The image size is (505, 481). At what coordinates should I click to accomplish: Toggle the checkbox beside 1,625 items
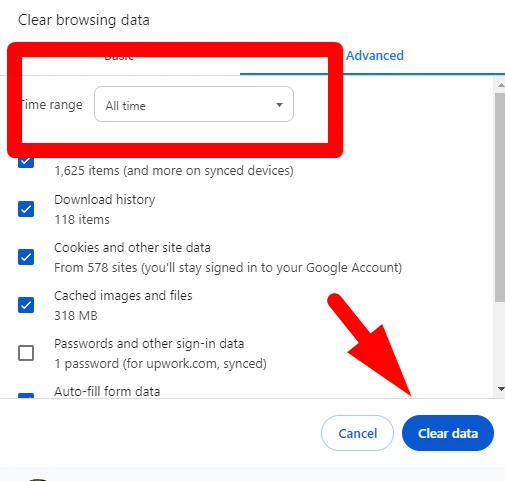[x=26, y=162]
